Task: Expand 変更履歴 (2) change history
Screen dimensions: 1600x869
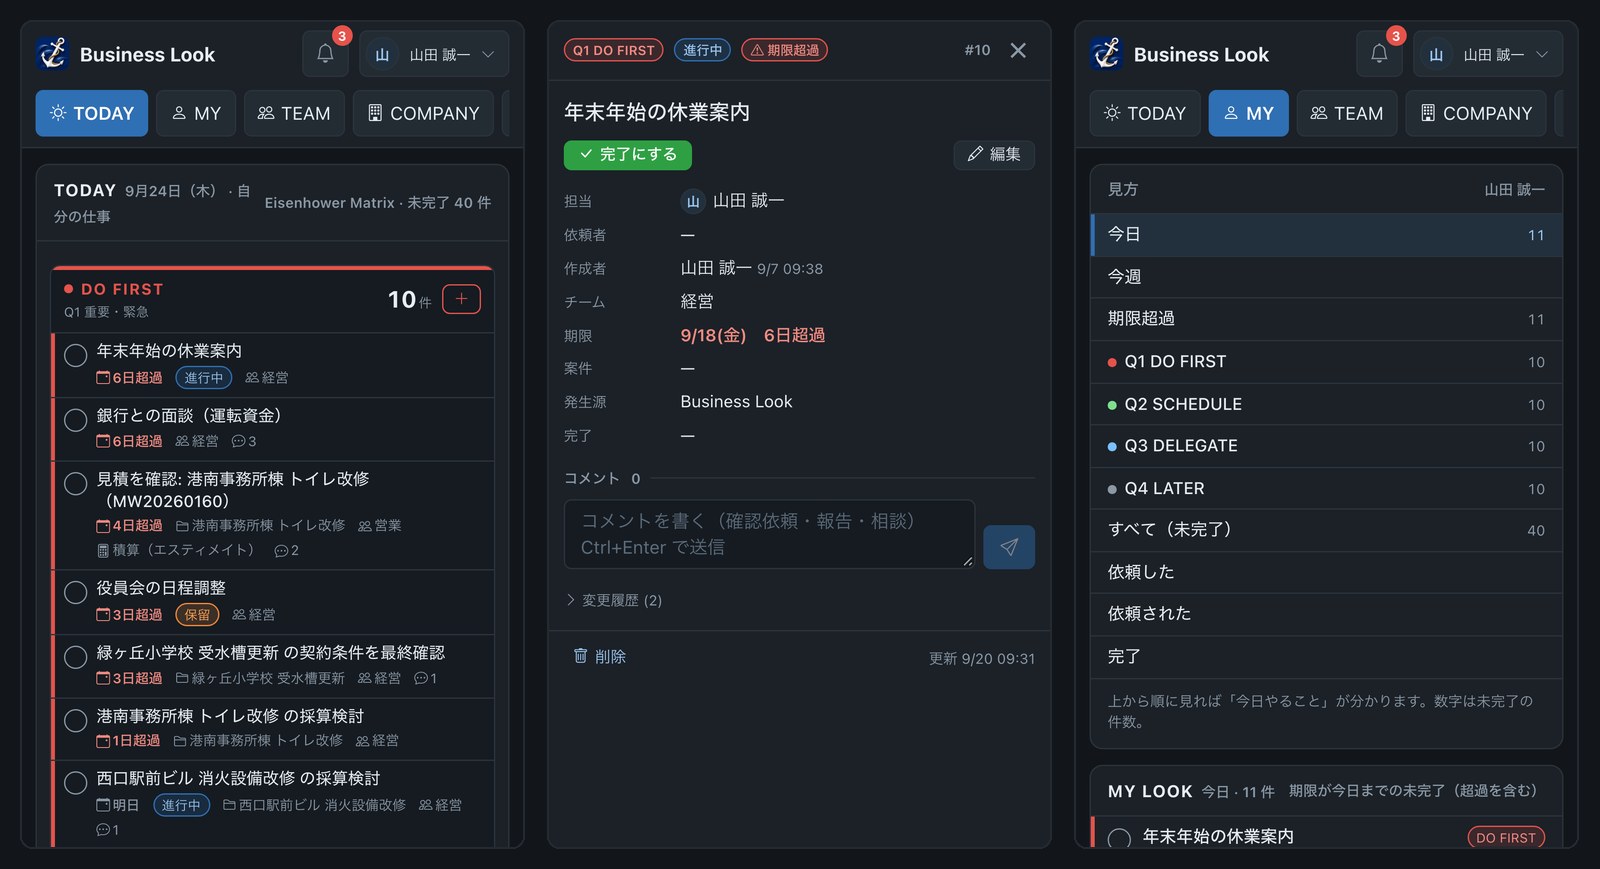Action: tap(614, 600)
